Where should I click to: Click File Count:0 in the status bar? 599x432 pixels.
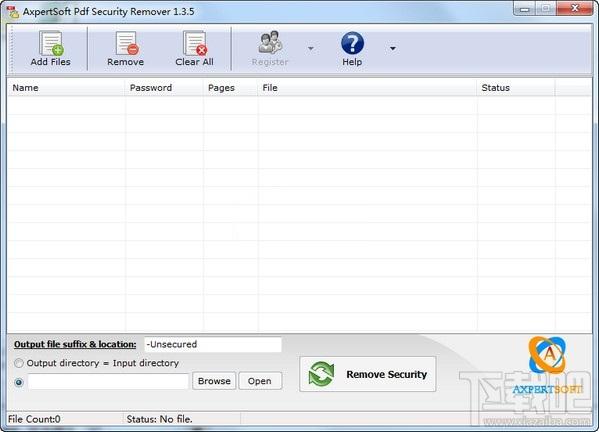click(x=34, y=419)
